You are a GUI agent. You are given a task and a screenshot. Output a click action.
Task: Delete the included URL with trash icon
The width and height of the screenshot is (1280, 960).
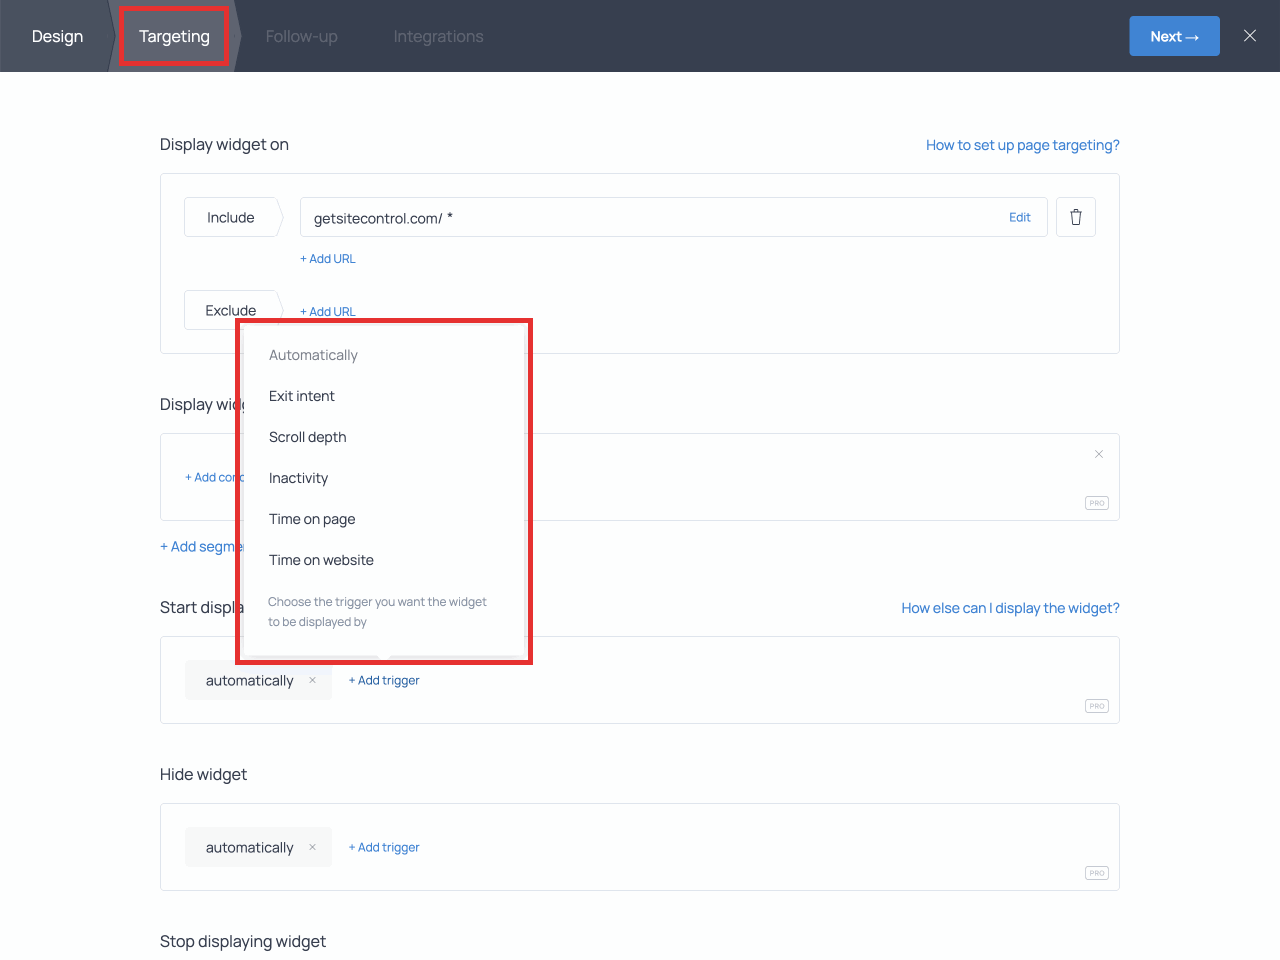[x=1075, y=217]
